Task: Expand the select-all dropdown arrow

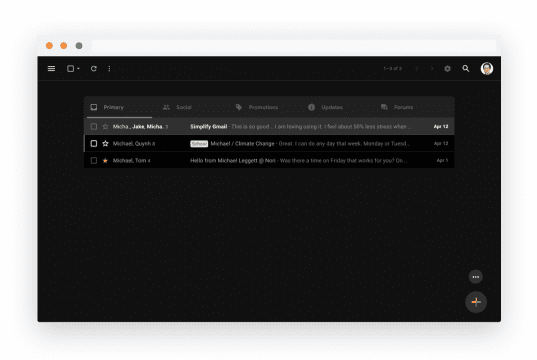Action: click(78, 69)
